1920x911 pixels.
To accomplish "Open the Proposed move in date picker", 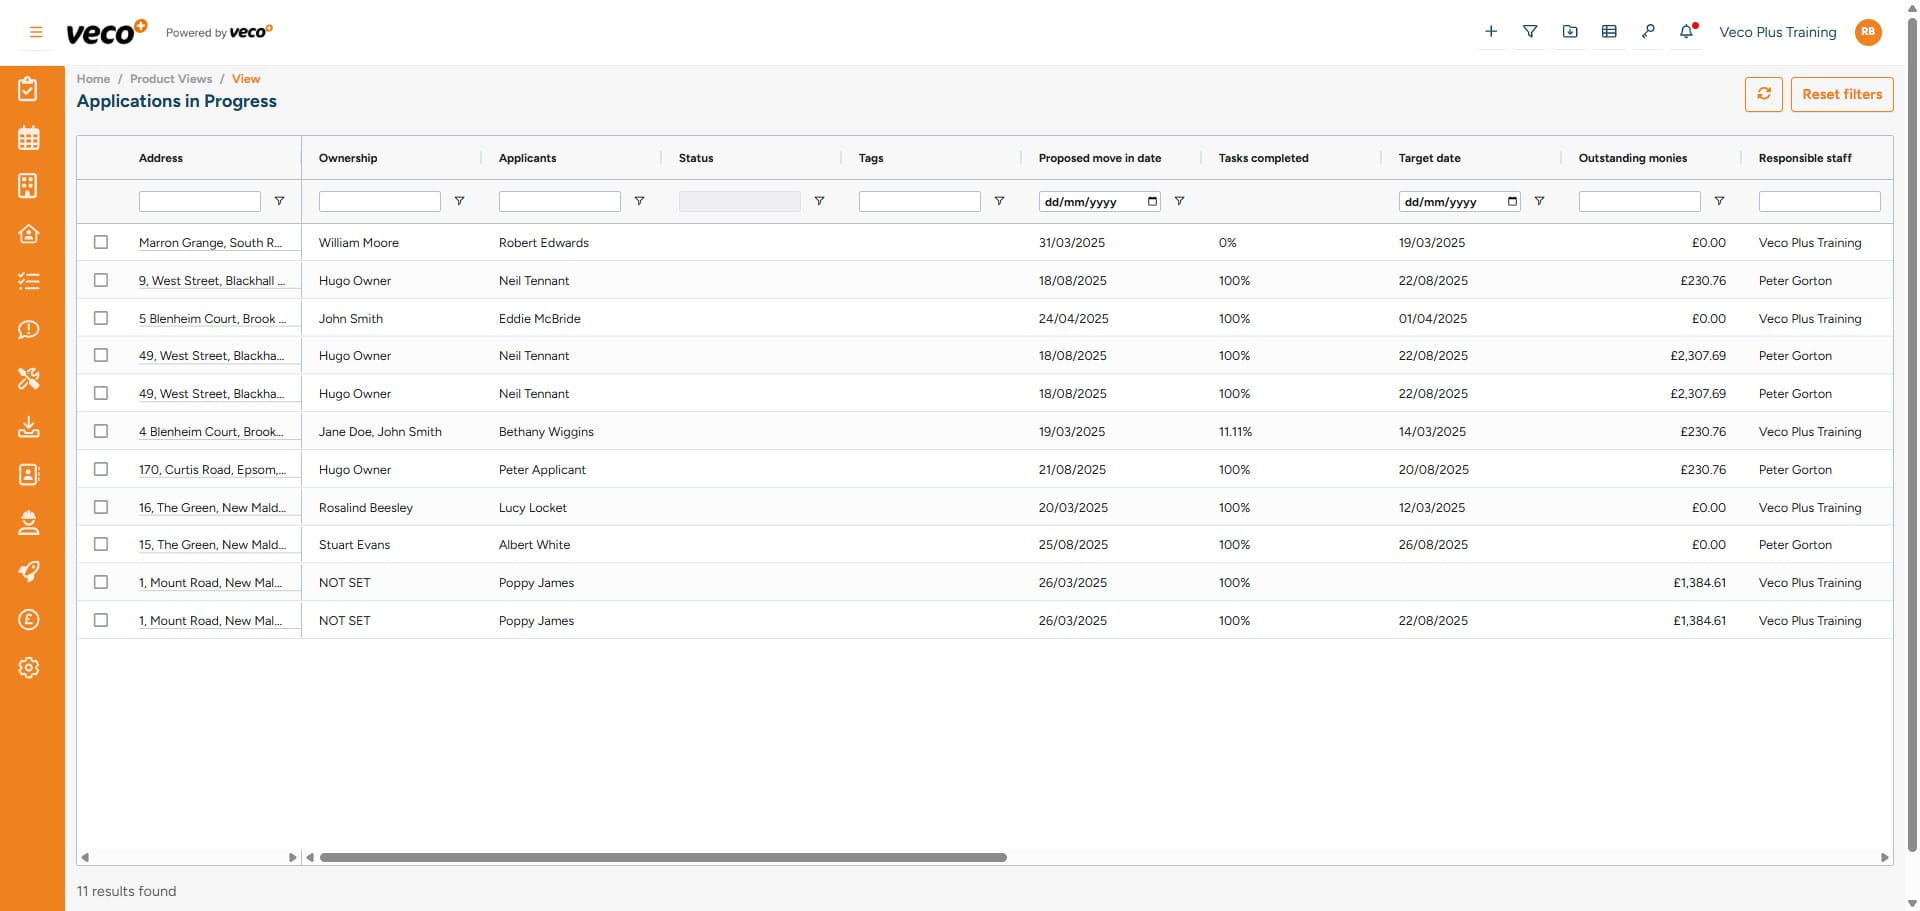I will 1151,201.
